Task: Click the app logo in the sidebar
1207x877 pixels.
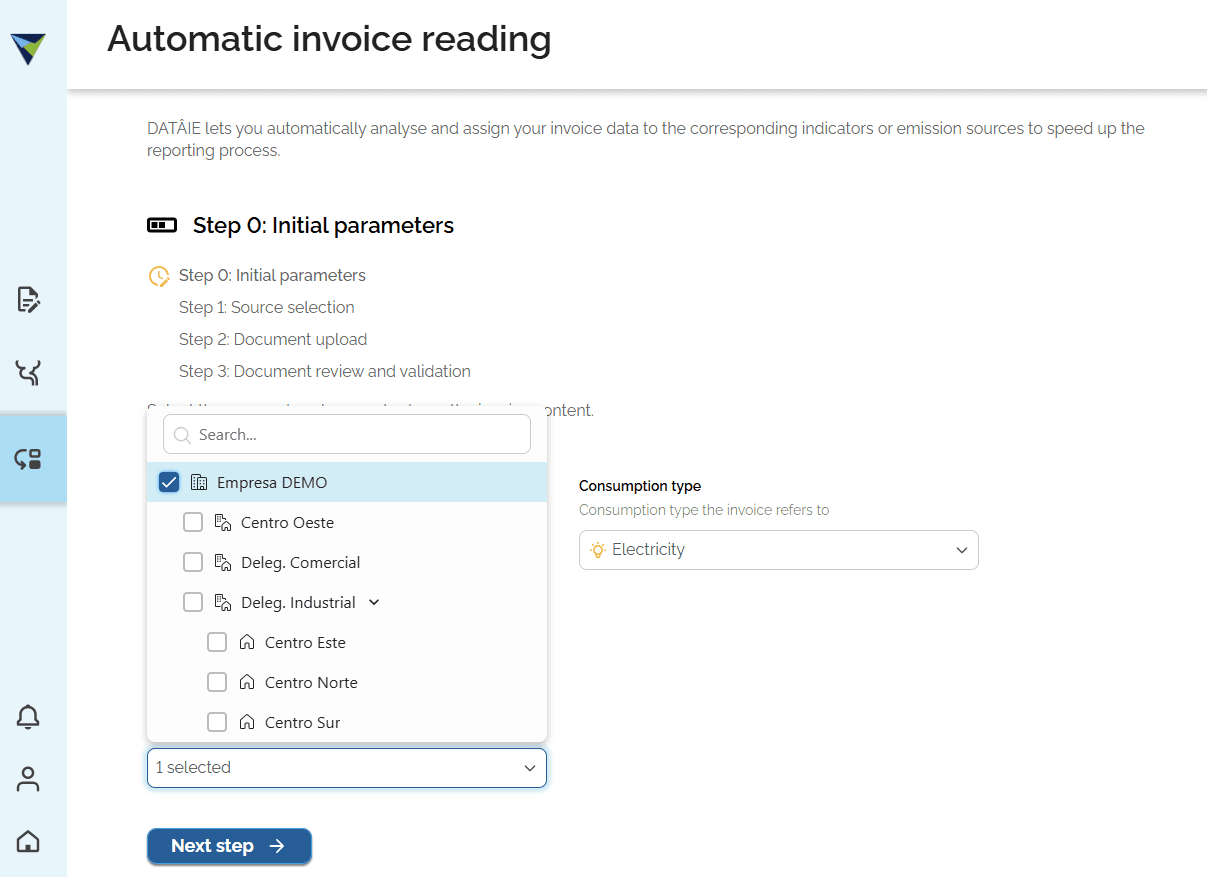Action: click(x=28, y=48)
